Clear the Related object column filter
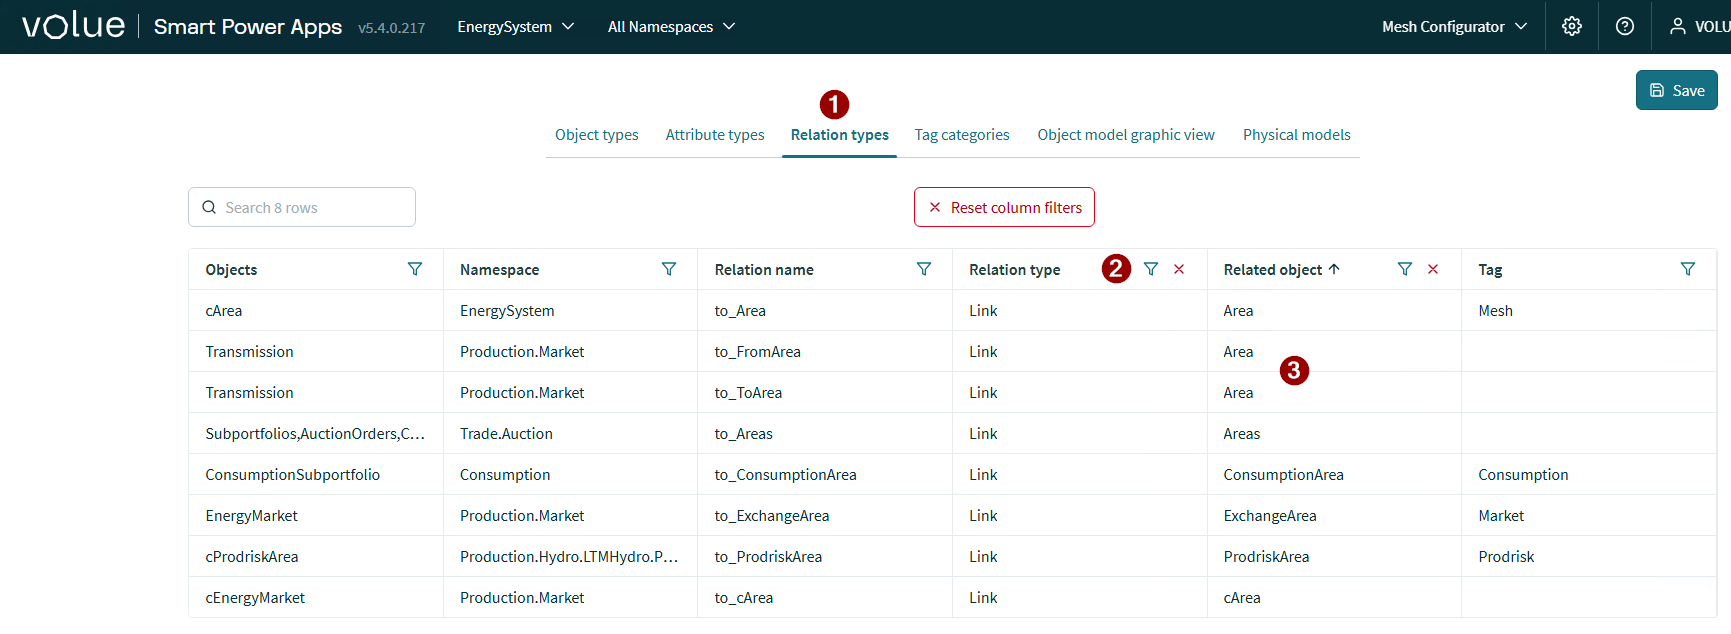Image resolution: width=1731 pixels, height=634 pixels. (x=1433, y=269)
